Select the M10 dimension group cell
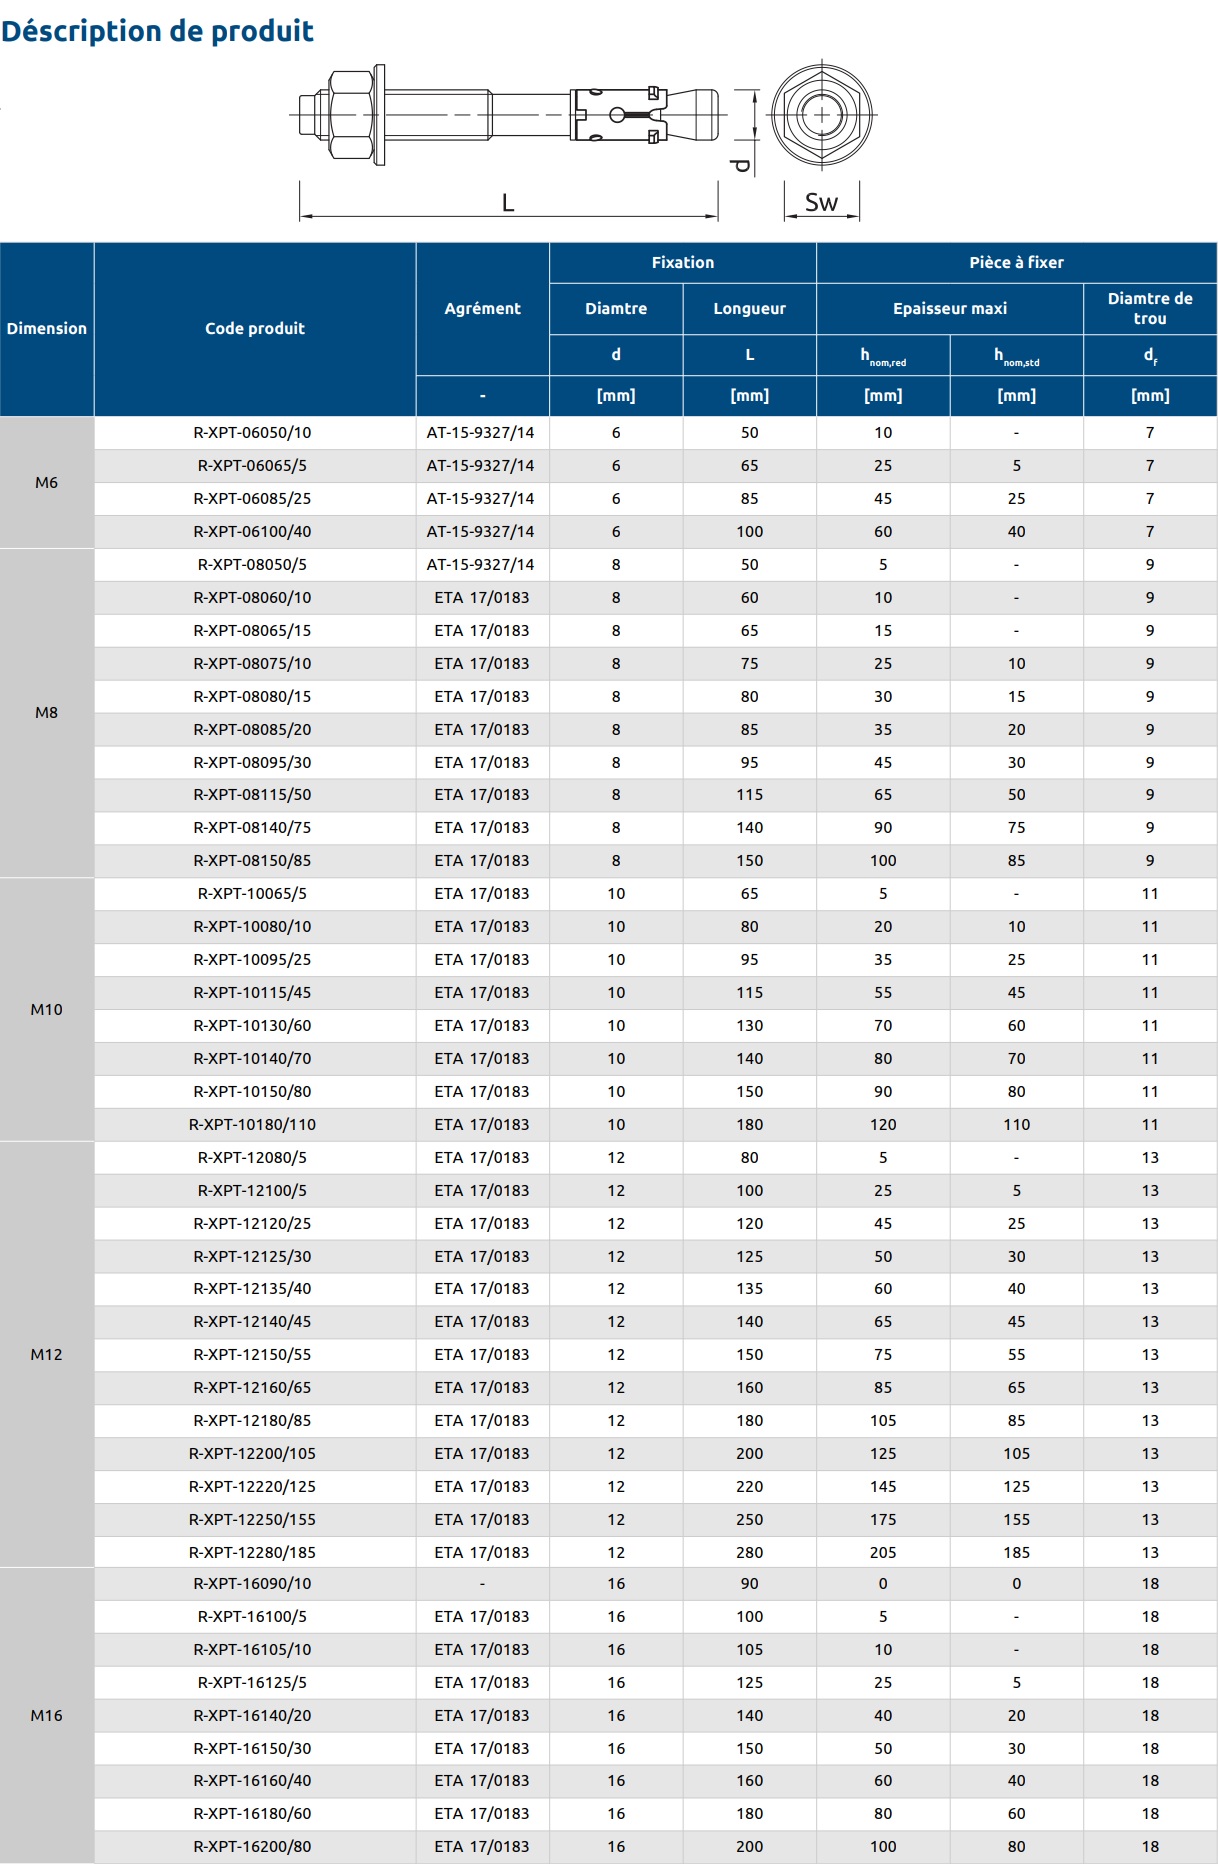 (x=47, y=1010)
